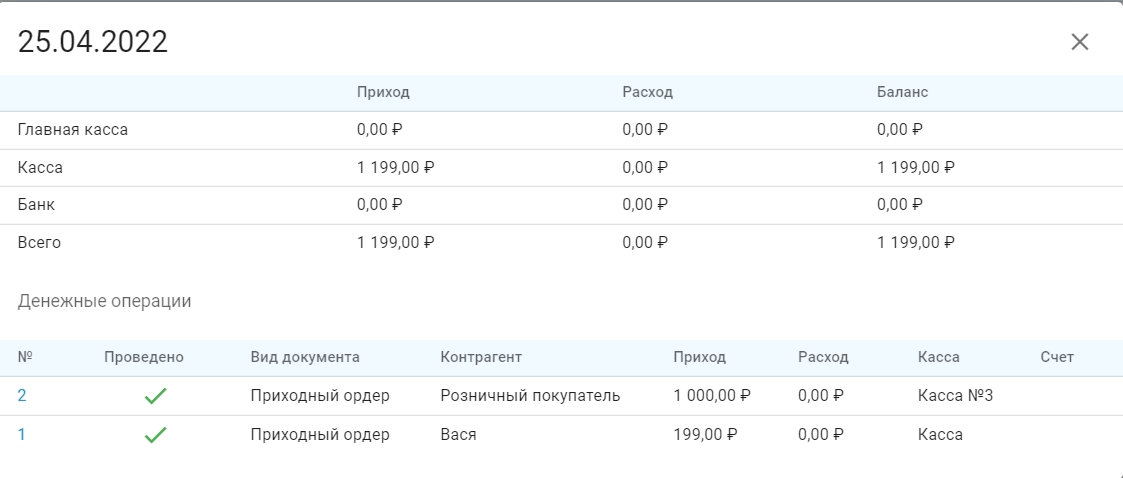Click the green checkmark for document 1
The image size is (1123, 478).
(155, 434)
